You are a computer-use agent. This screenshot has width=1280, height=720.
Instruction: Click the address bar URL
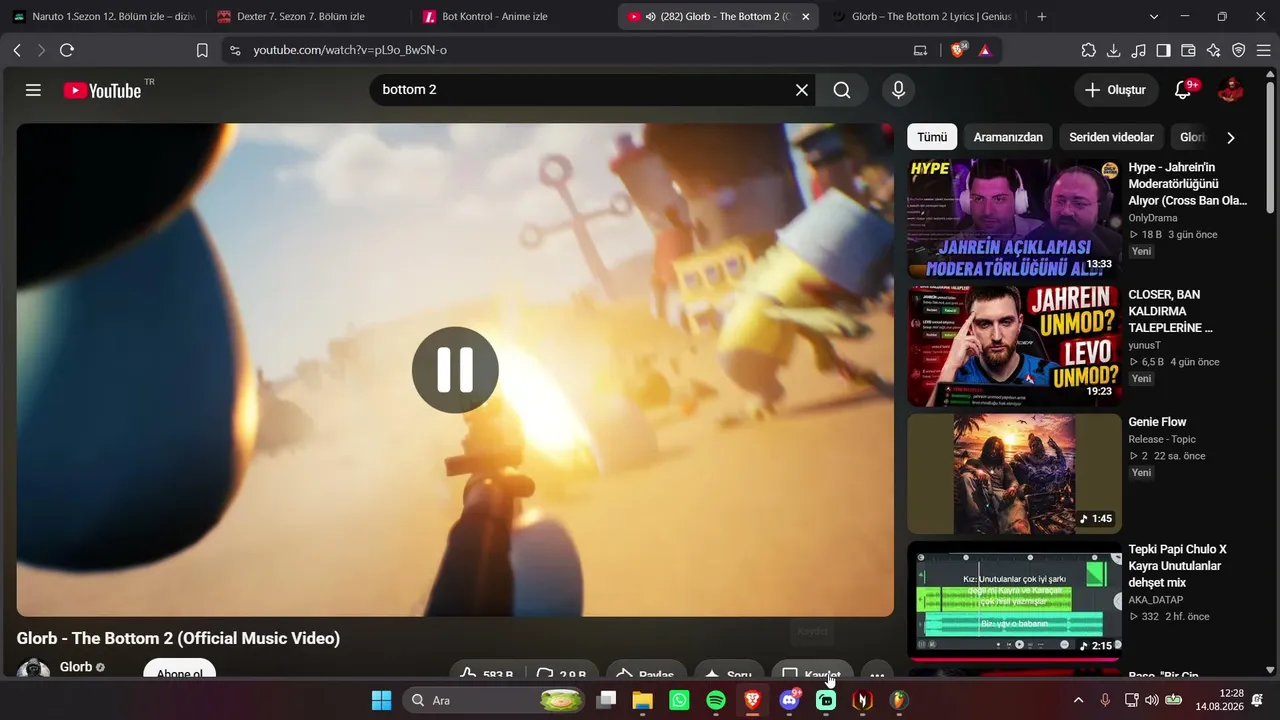click(x=349, y=50)
